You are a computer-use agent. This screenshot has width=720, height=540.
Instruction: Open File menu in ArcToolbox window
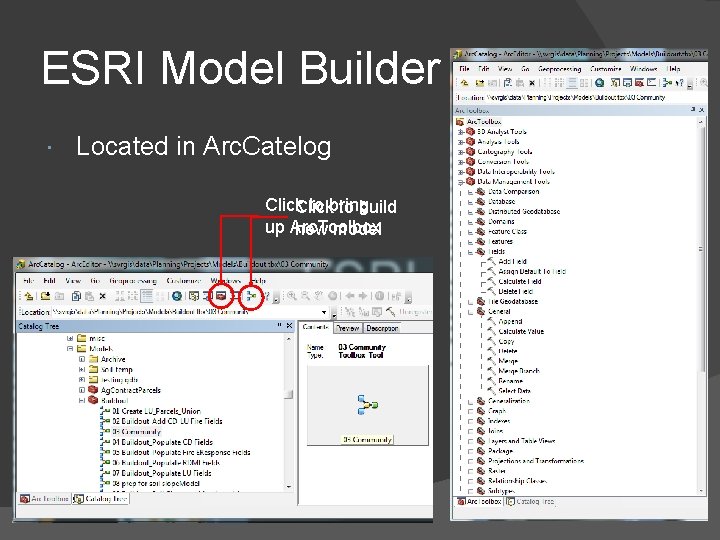(464, 69)
